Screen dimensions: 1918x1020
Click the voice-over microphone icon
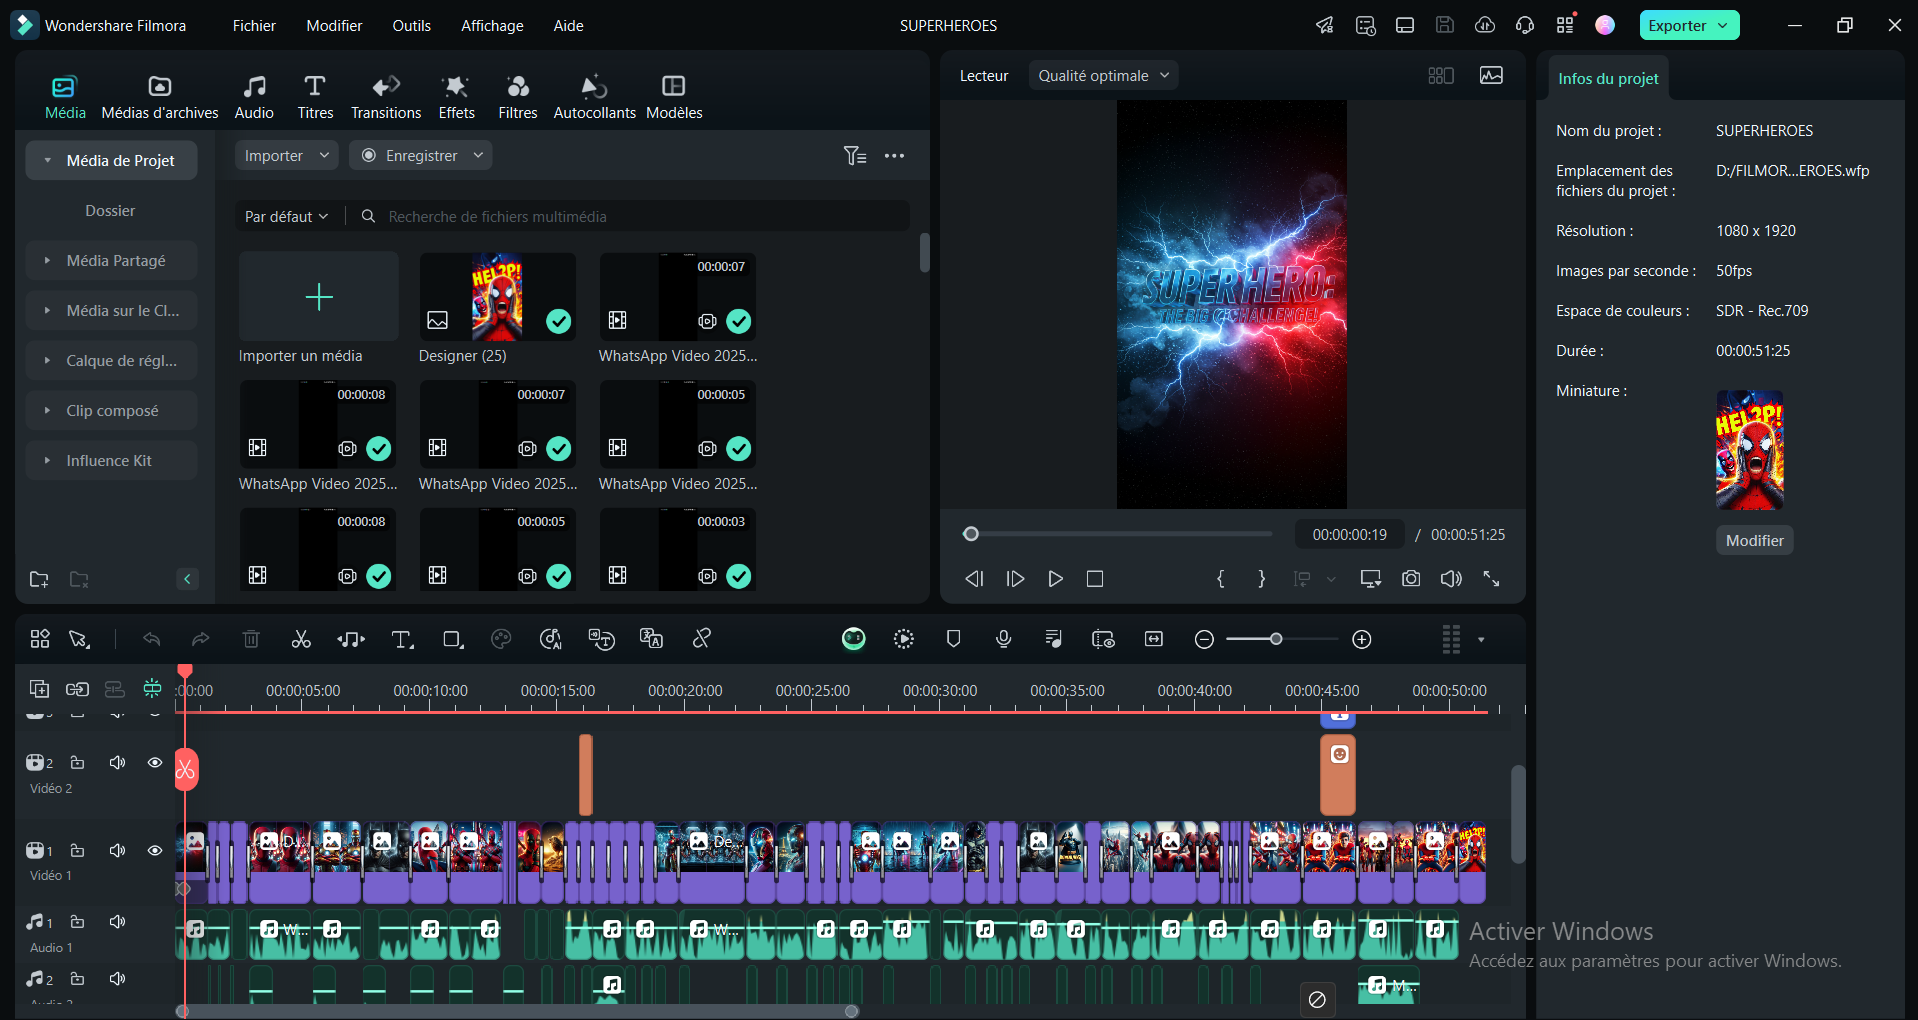pos(1003,640)
